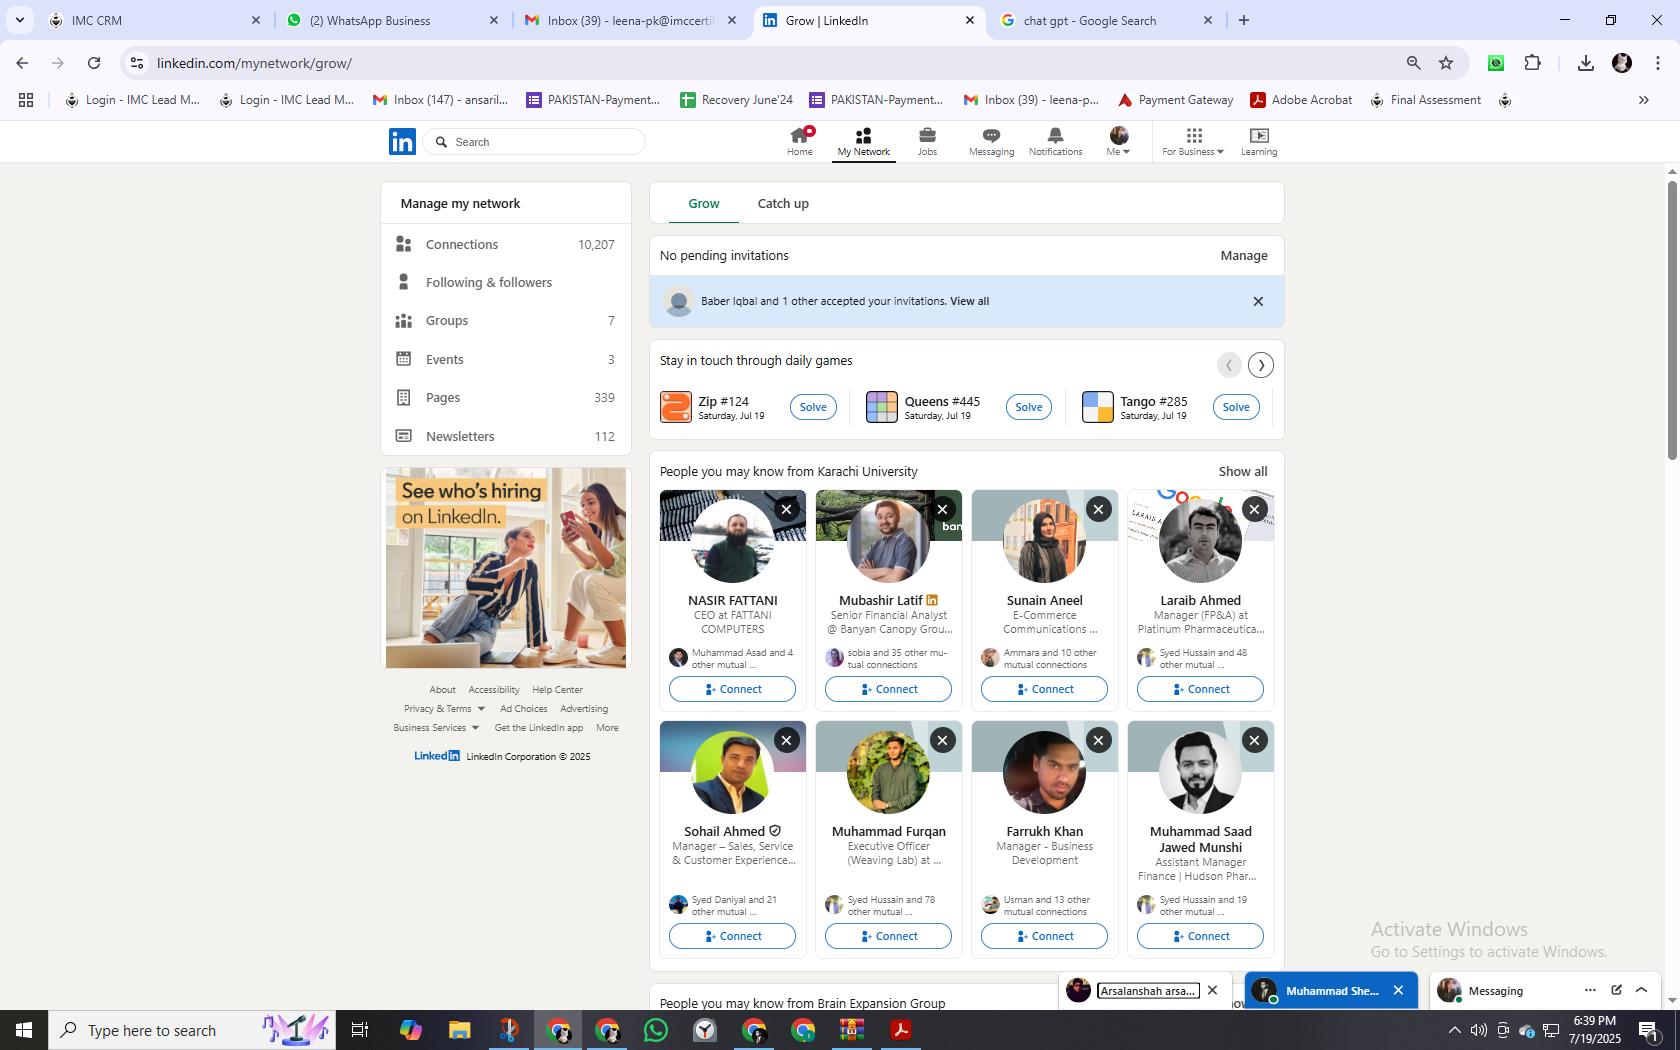The height and width of the screenshot is (1050, 1680).
Task: Expand Business Services footer dropdown
Action: point(436,727)
